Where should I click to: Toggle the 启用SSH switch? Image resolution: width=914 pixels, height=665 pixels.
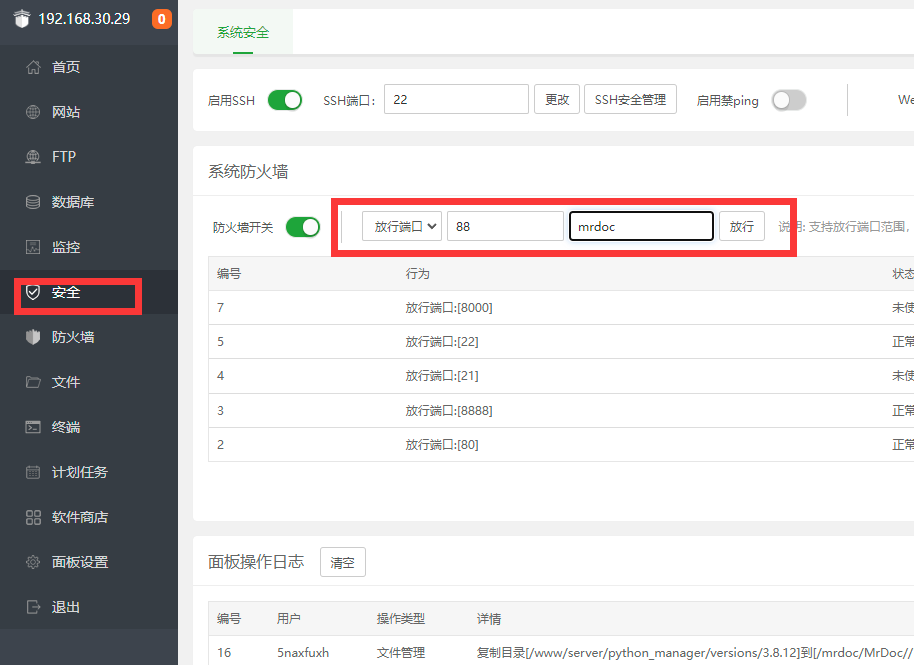click(x=284, y=99)
